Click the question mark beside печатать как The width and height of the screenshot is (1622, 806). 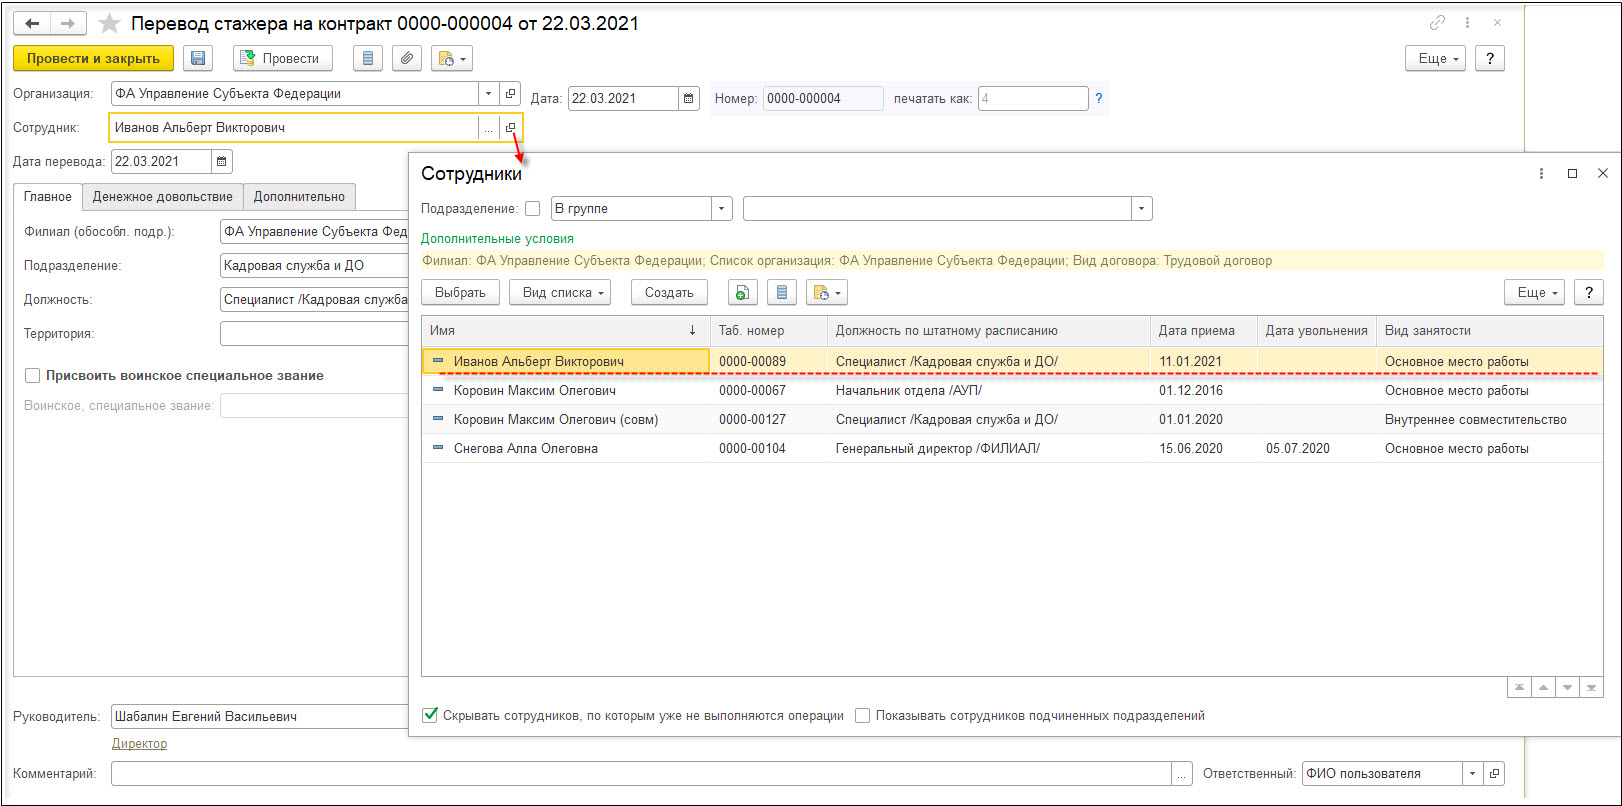tap(1098, 98)
